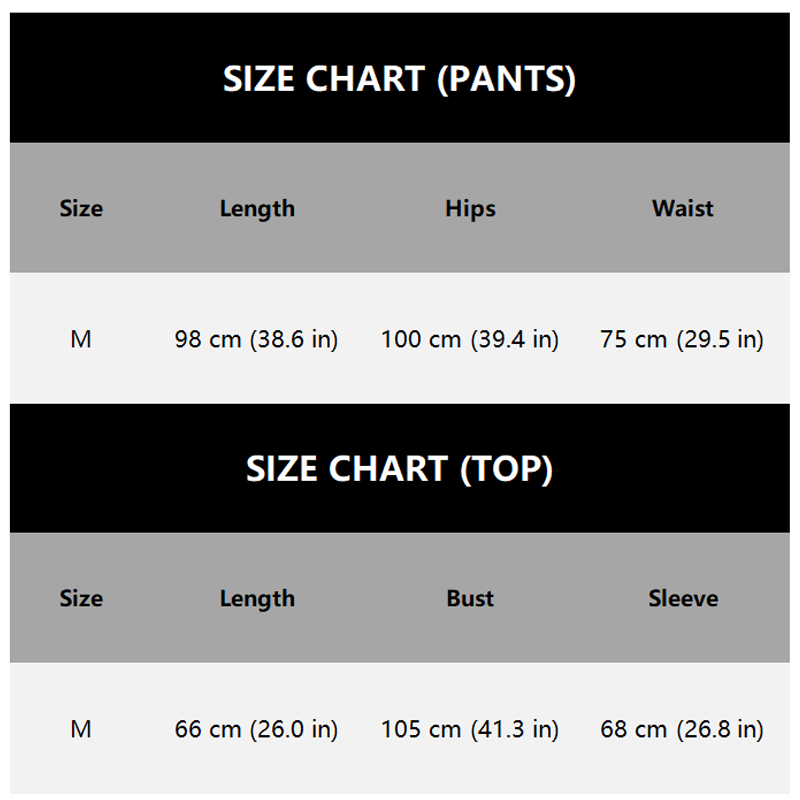Select the Size header in top chart

[81, 599]
